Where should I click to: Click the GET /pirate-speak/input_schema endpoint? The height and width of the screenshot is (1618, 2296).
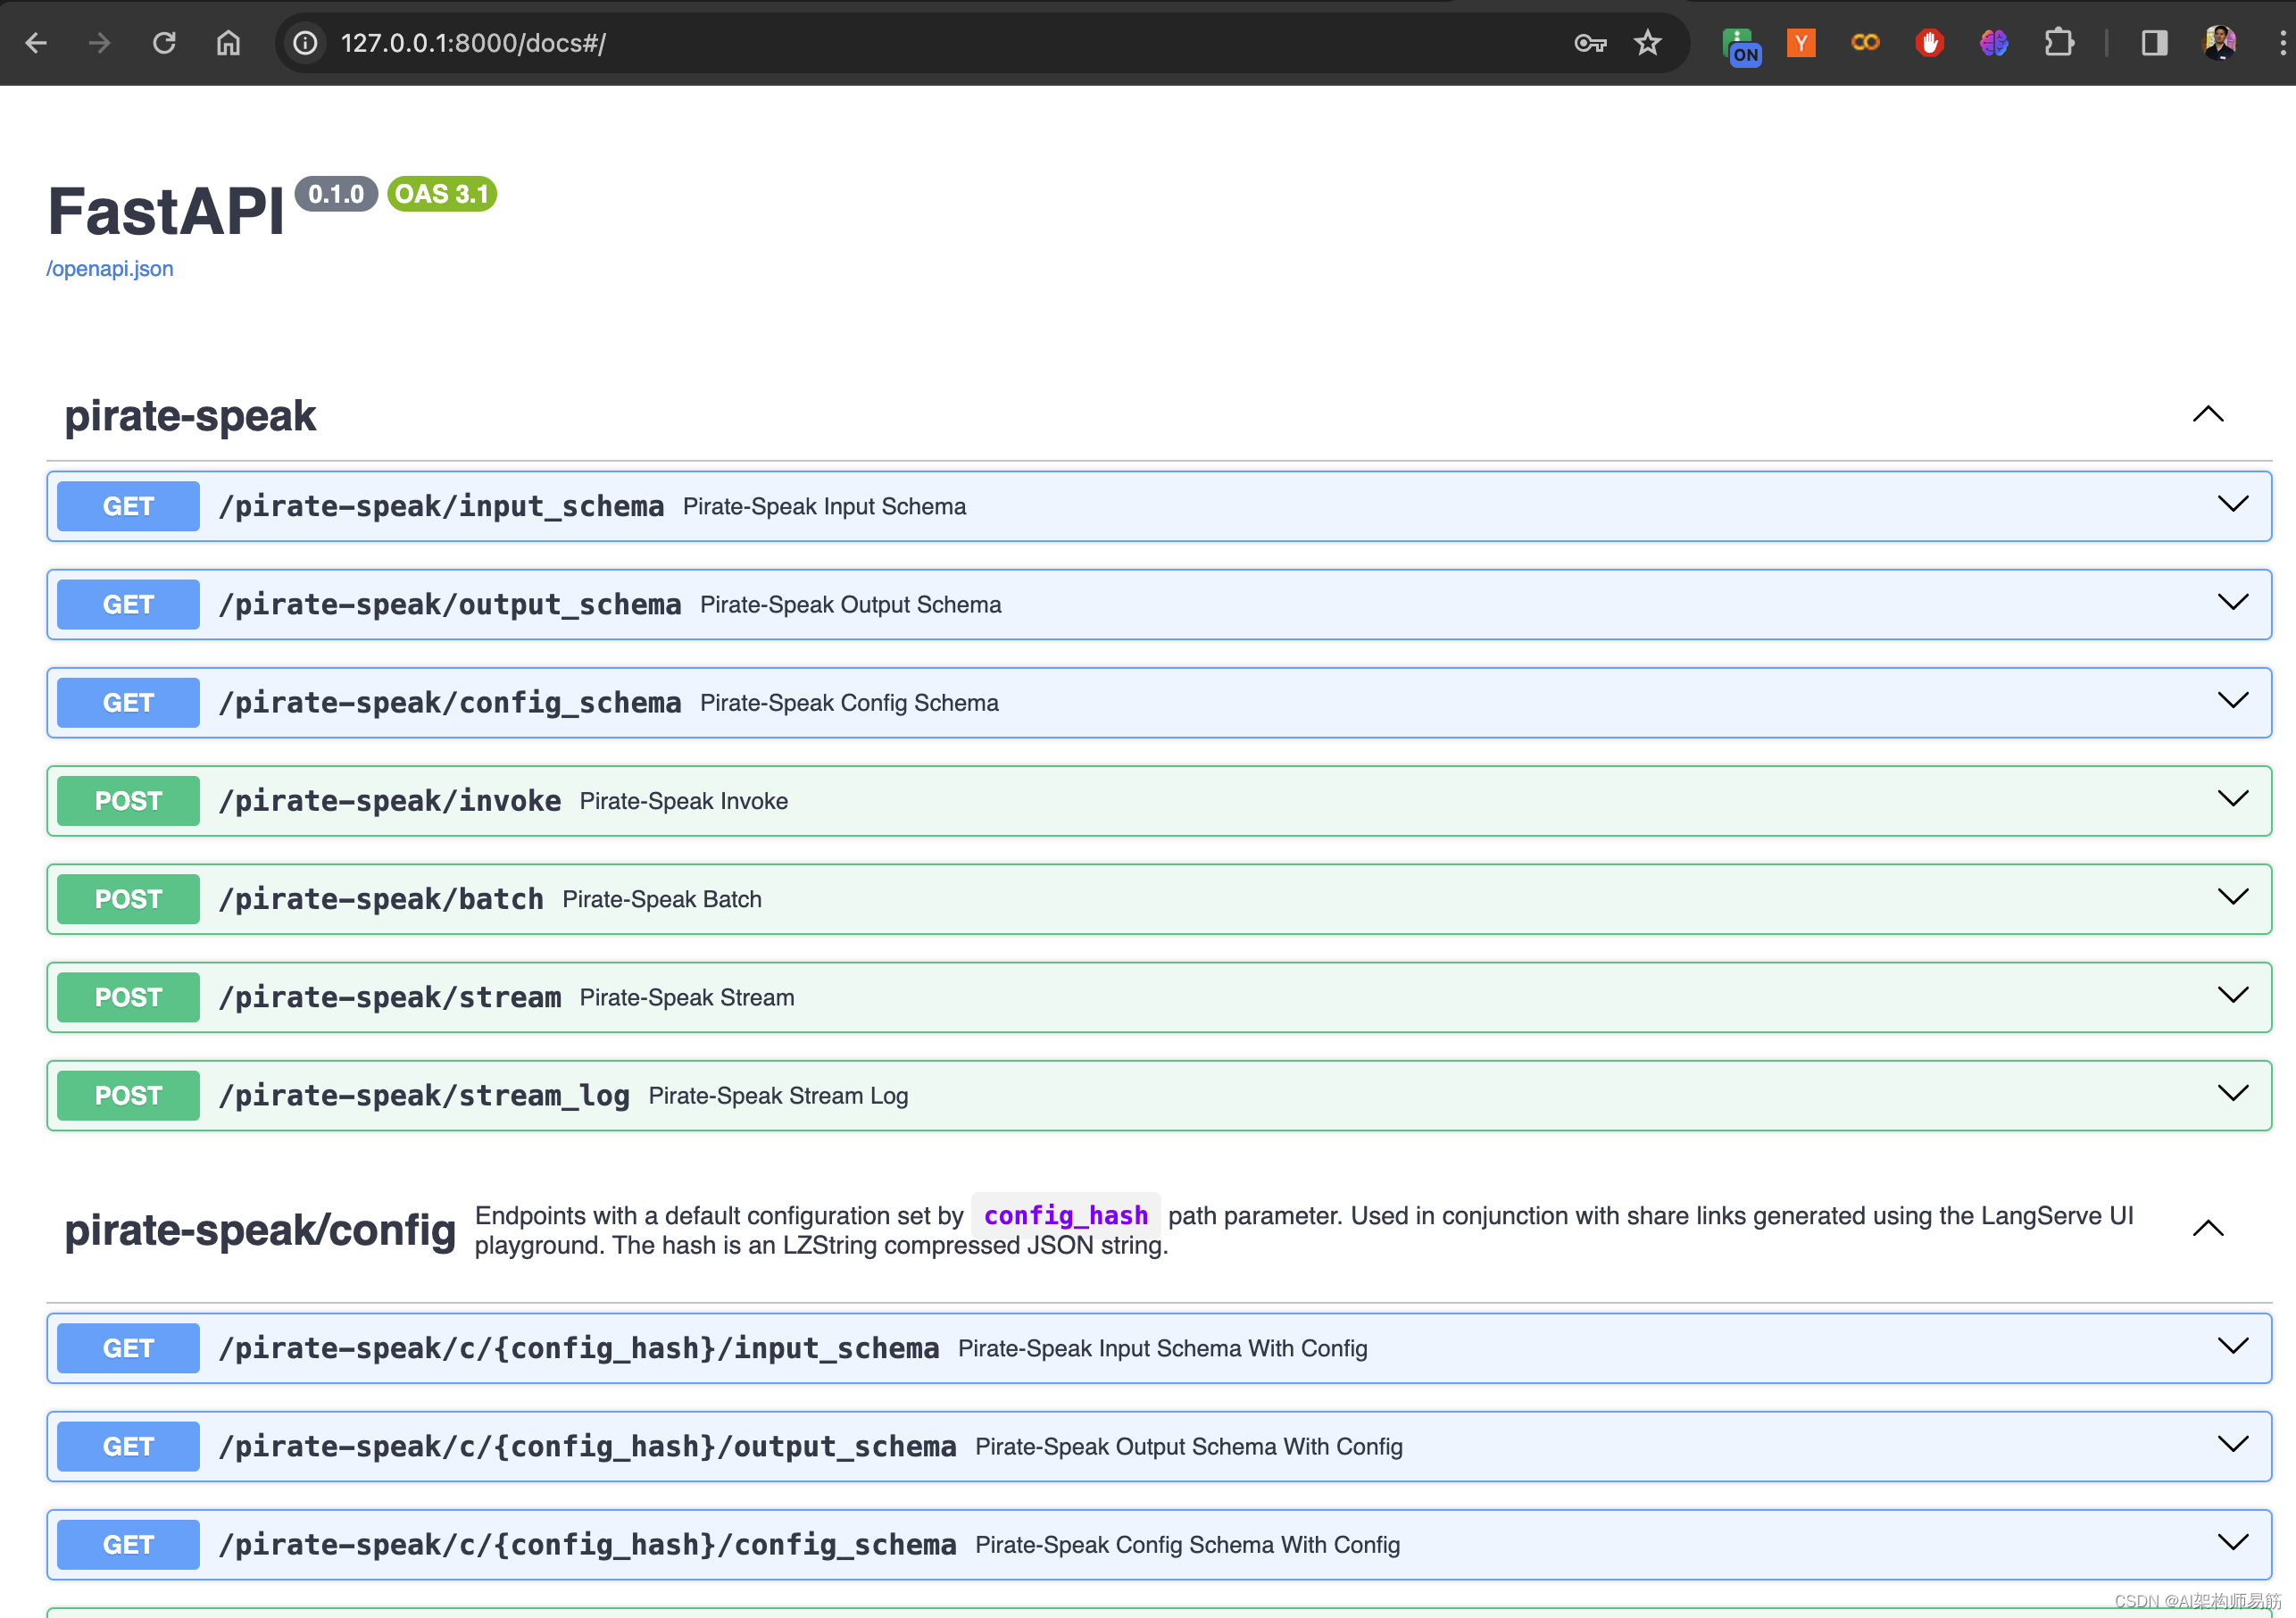[1157, 506]
